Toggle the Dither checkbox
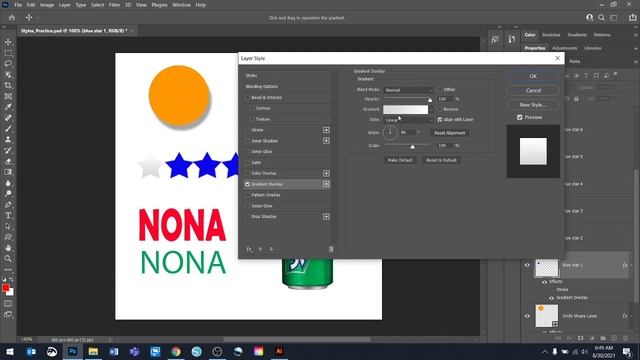 pos(440,89)
